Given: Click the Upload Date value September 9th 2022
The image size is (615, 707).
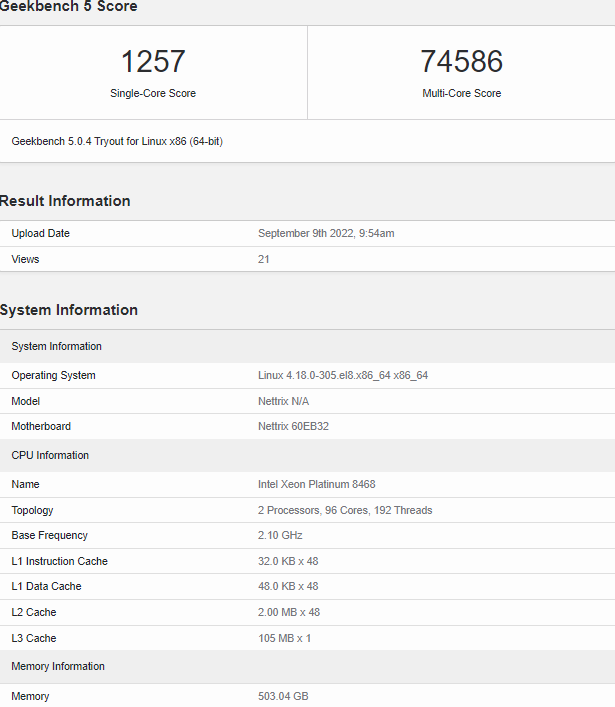Looking at the screenshot, I should pyautogui.click(x=326, y=233).
